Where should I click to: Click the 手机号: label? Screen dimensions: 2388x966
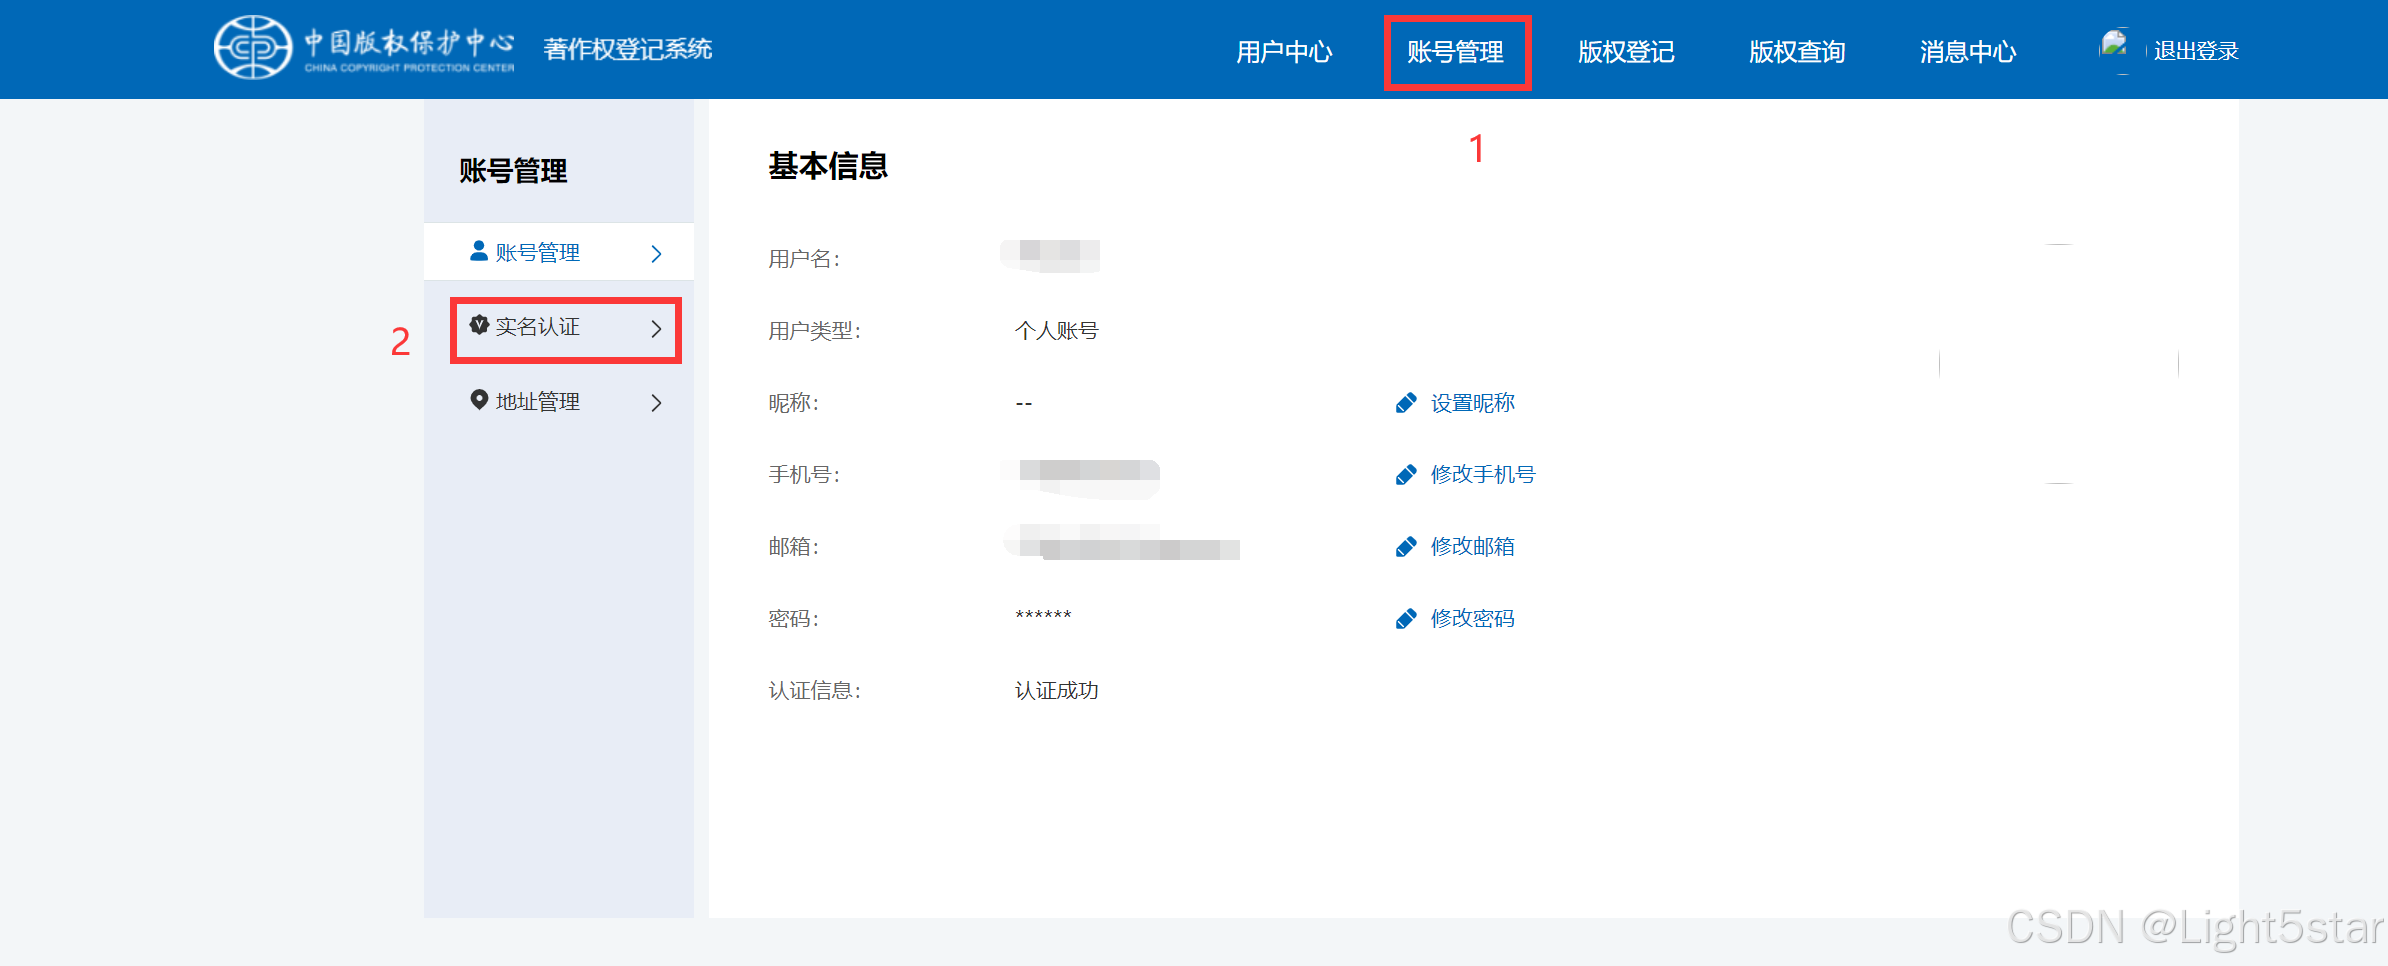click(x=804, y=475)
